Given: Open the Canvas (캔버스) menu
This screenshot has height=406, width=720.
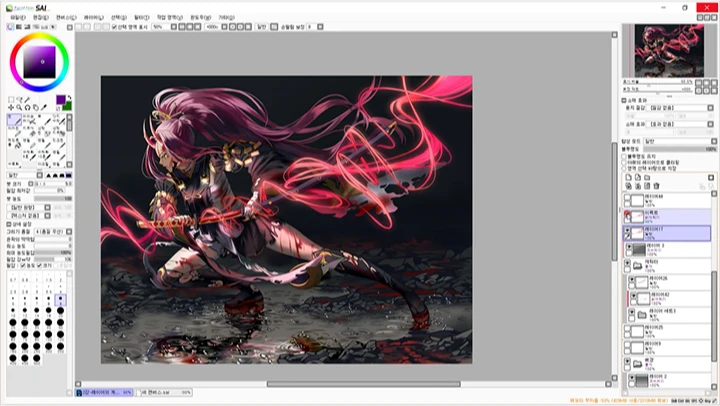Looking at the screenshot, I should (x=66, y=17).
